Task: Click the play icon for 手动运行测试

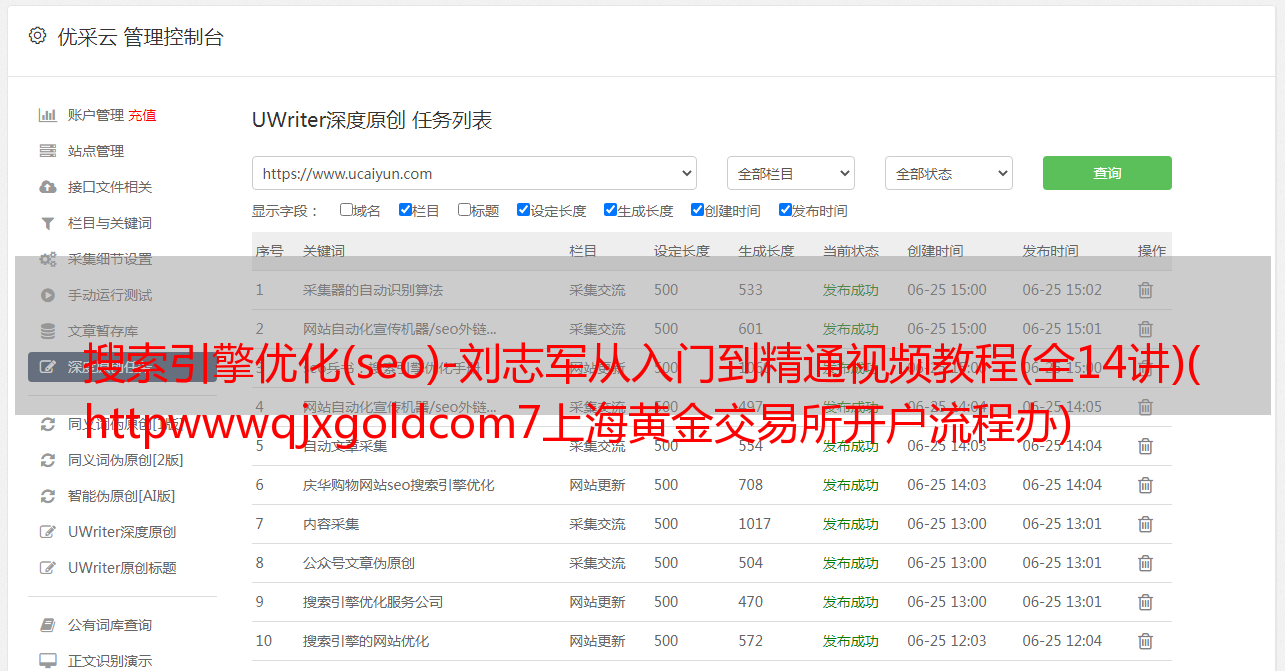Action: click(x=47, y=295)
